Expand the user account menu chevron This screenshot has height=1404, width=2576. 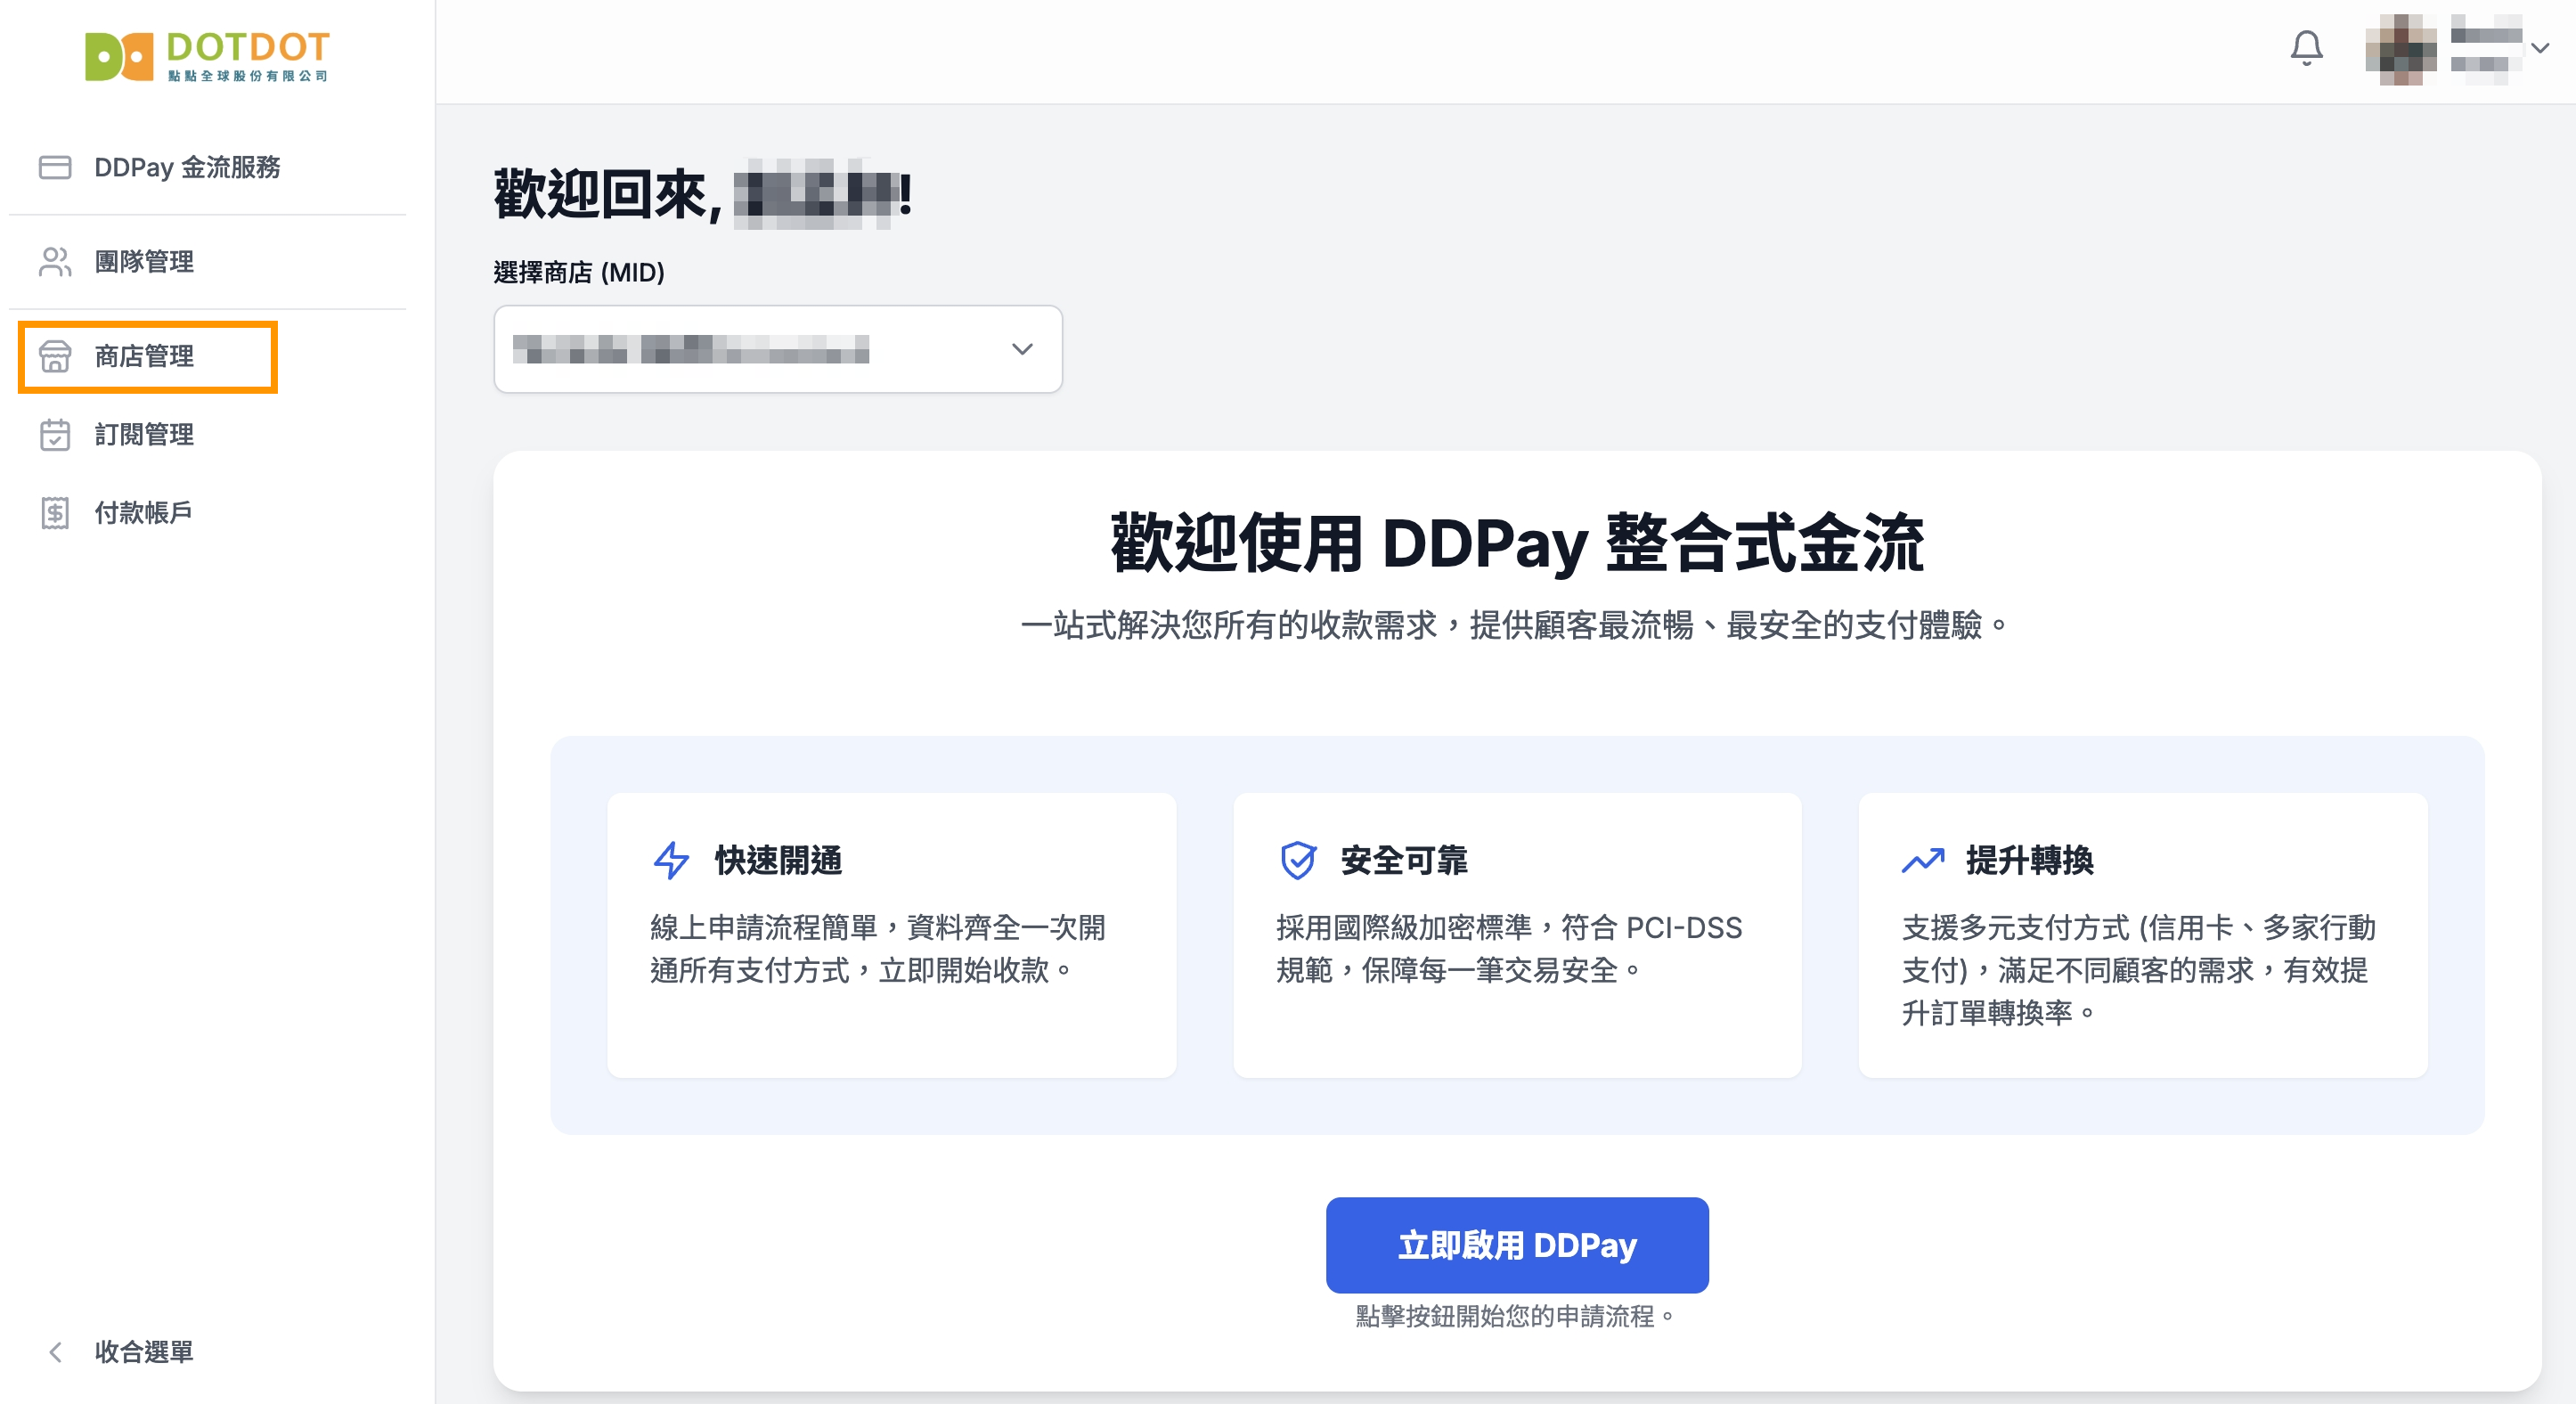[x=2540, y=48]
